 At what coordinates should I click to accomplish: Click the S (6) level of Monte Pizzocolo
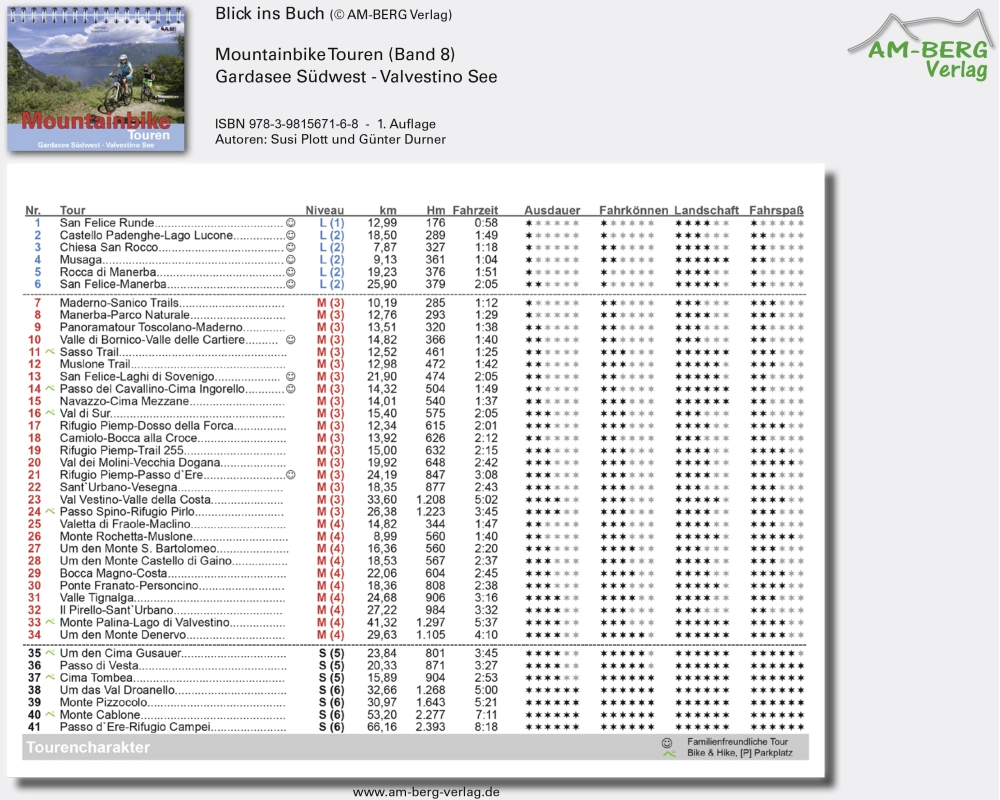tap(331, 703)
